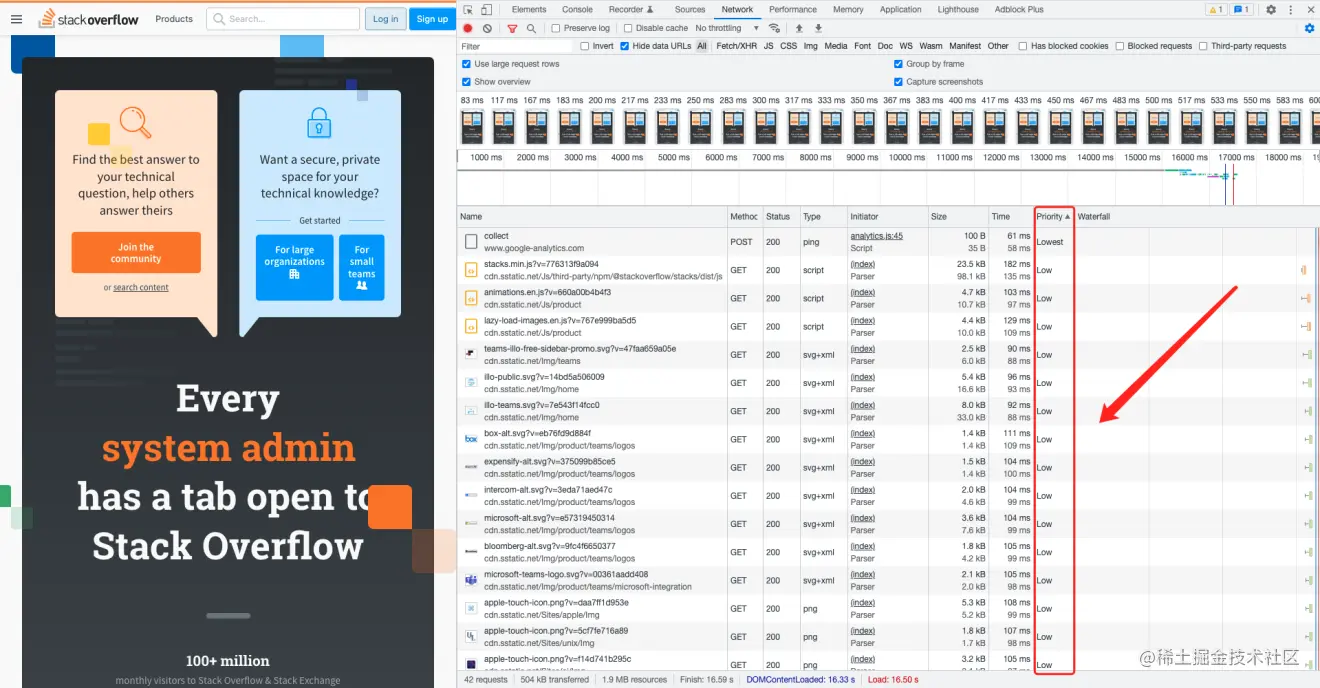Click script icon for animations.en.js row
This screenshot has height=688, width=1320.
tap(470, 298)
